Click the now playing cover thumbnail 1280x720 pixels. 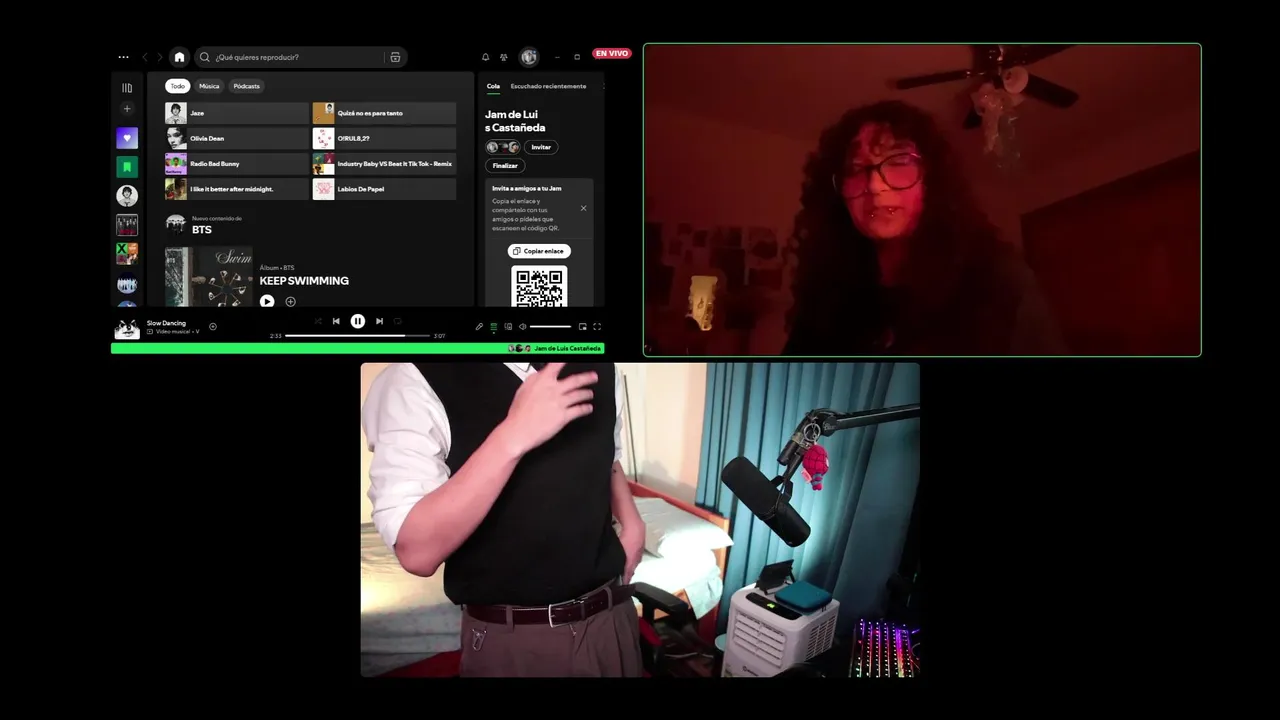[x=127, y=328]
